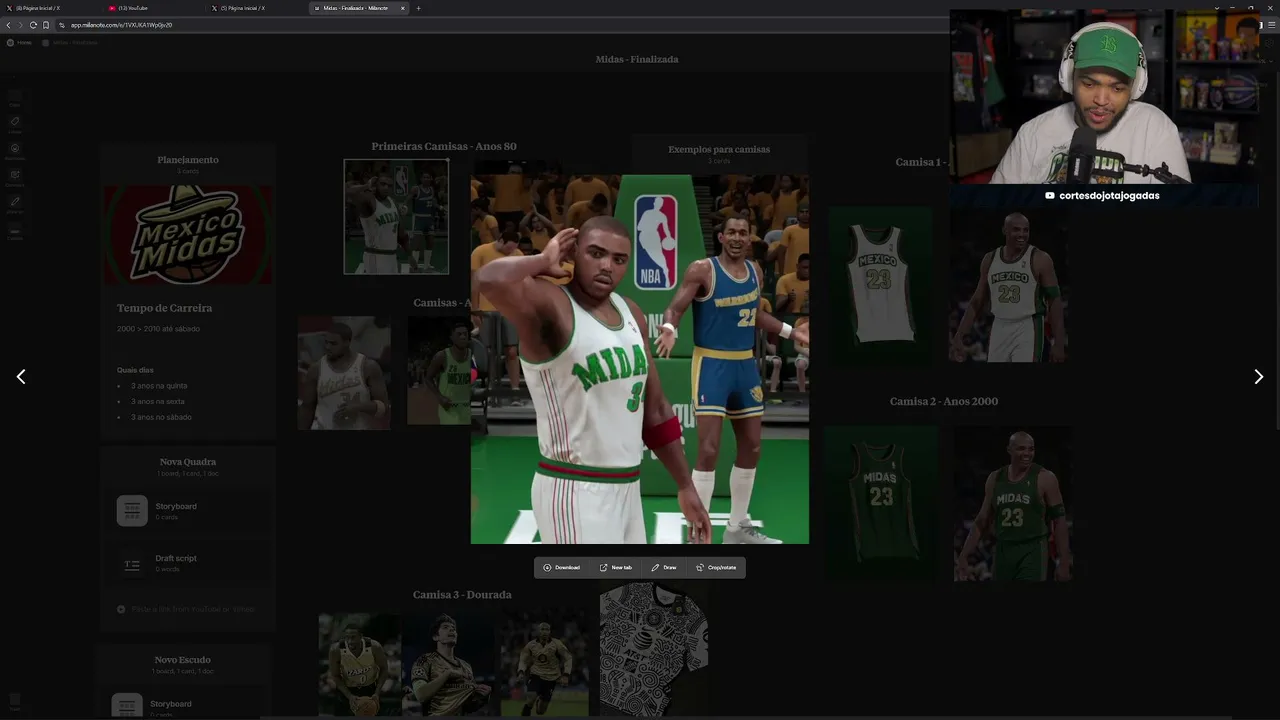Reload the Milanote page
This screenshot has height=720, width=1280.
(33, 25)
